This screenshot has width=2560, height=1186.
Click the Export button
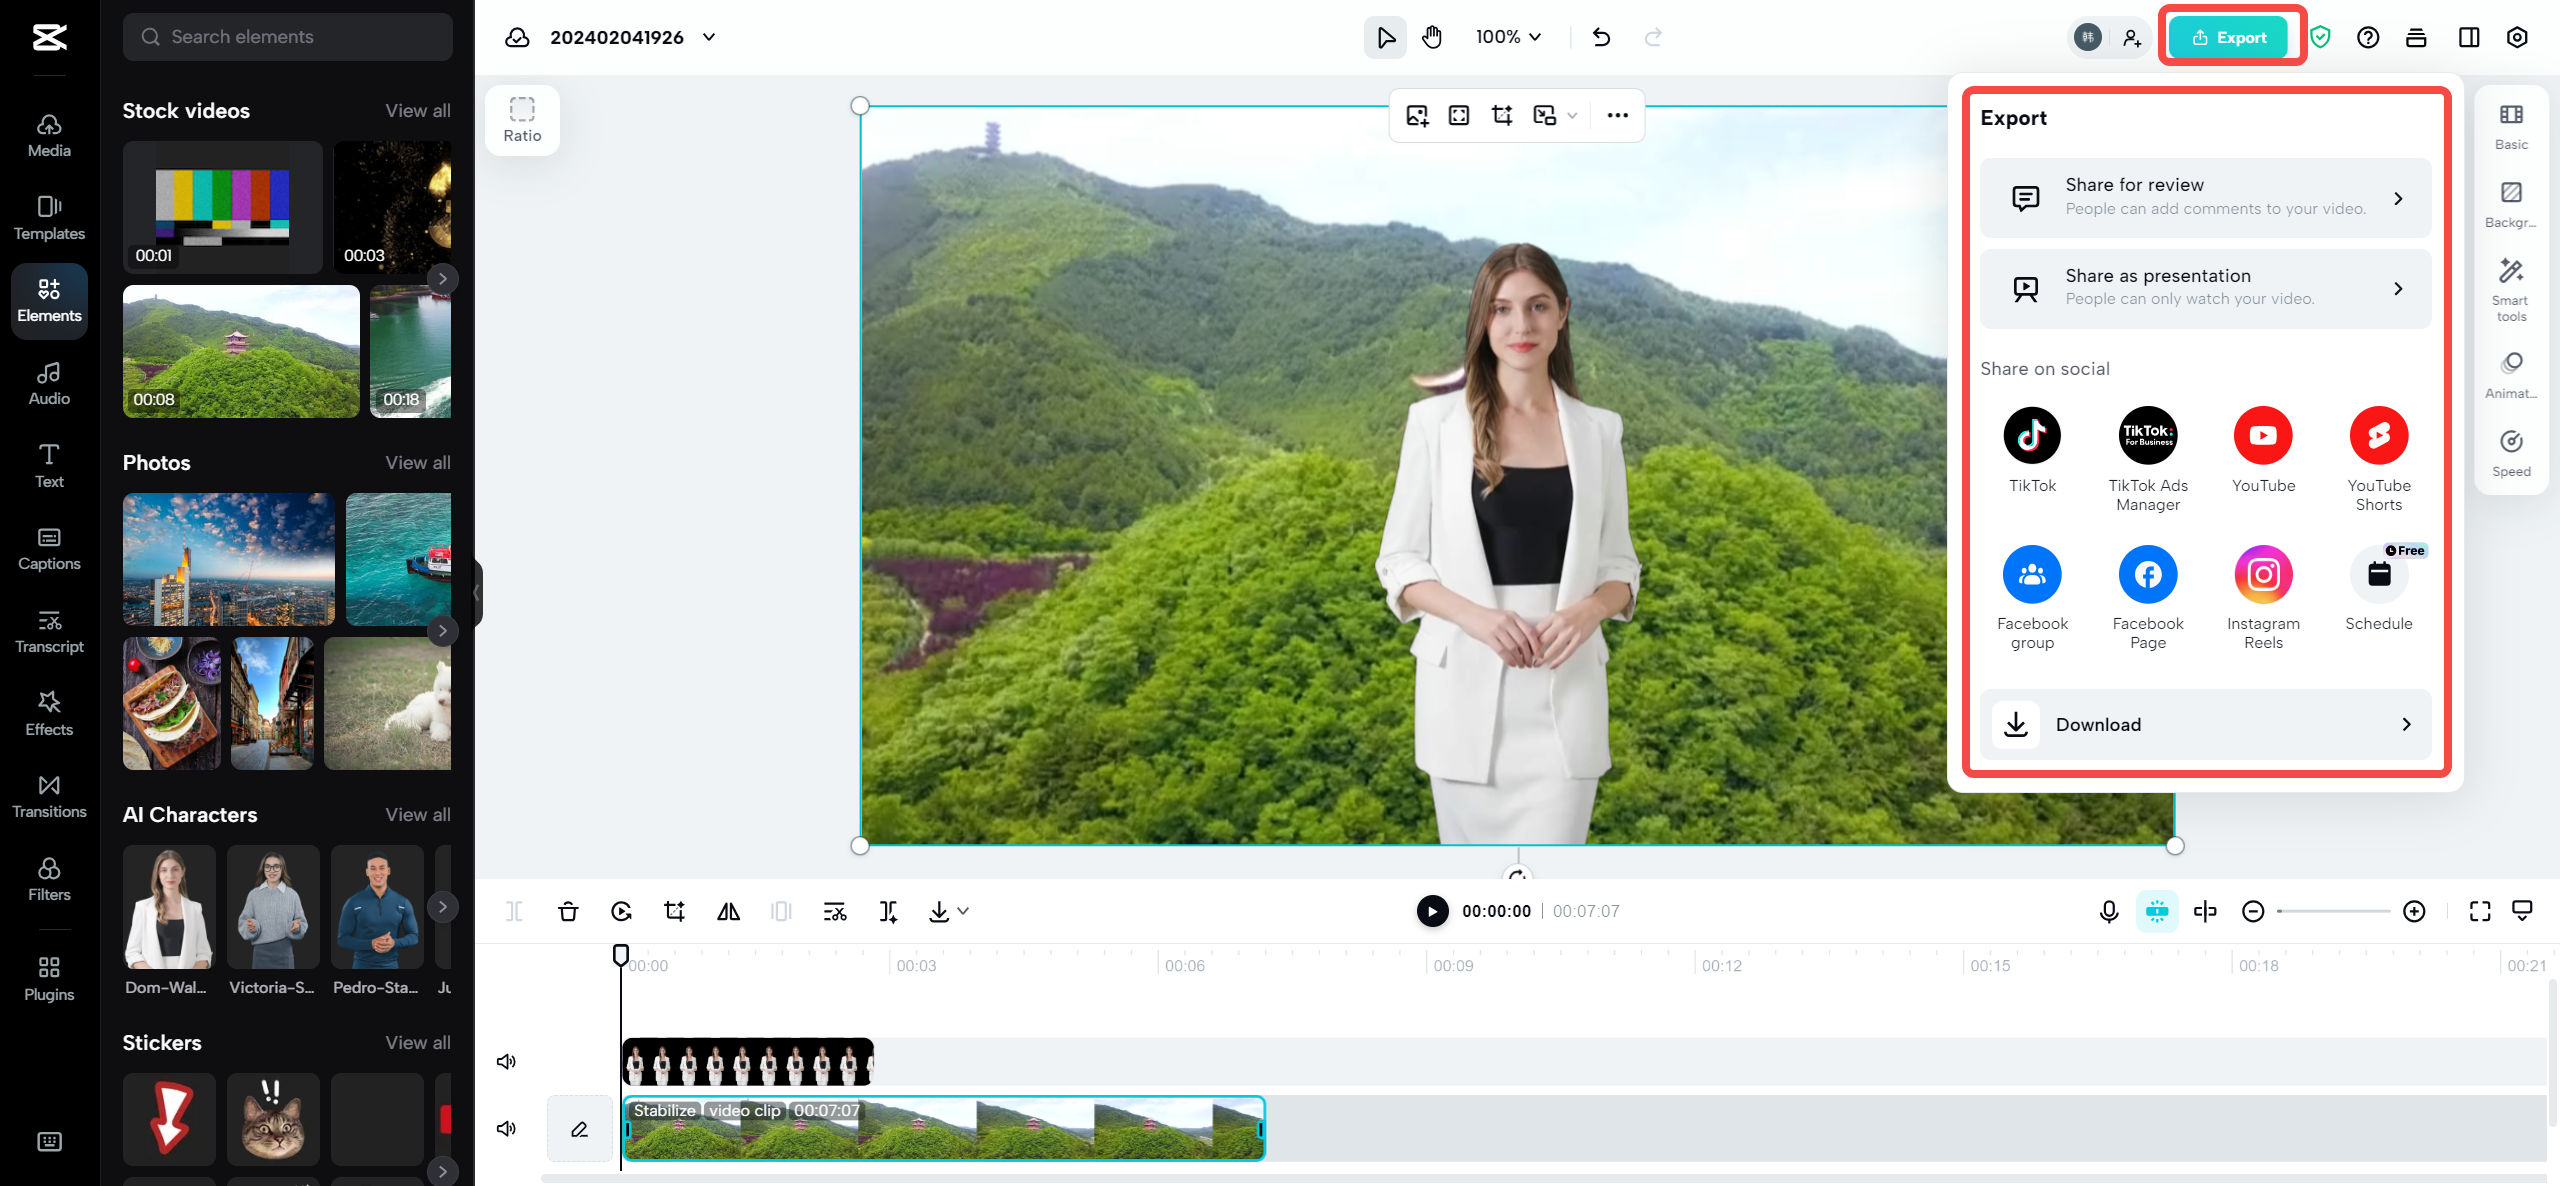click(x=2229, y=37)
